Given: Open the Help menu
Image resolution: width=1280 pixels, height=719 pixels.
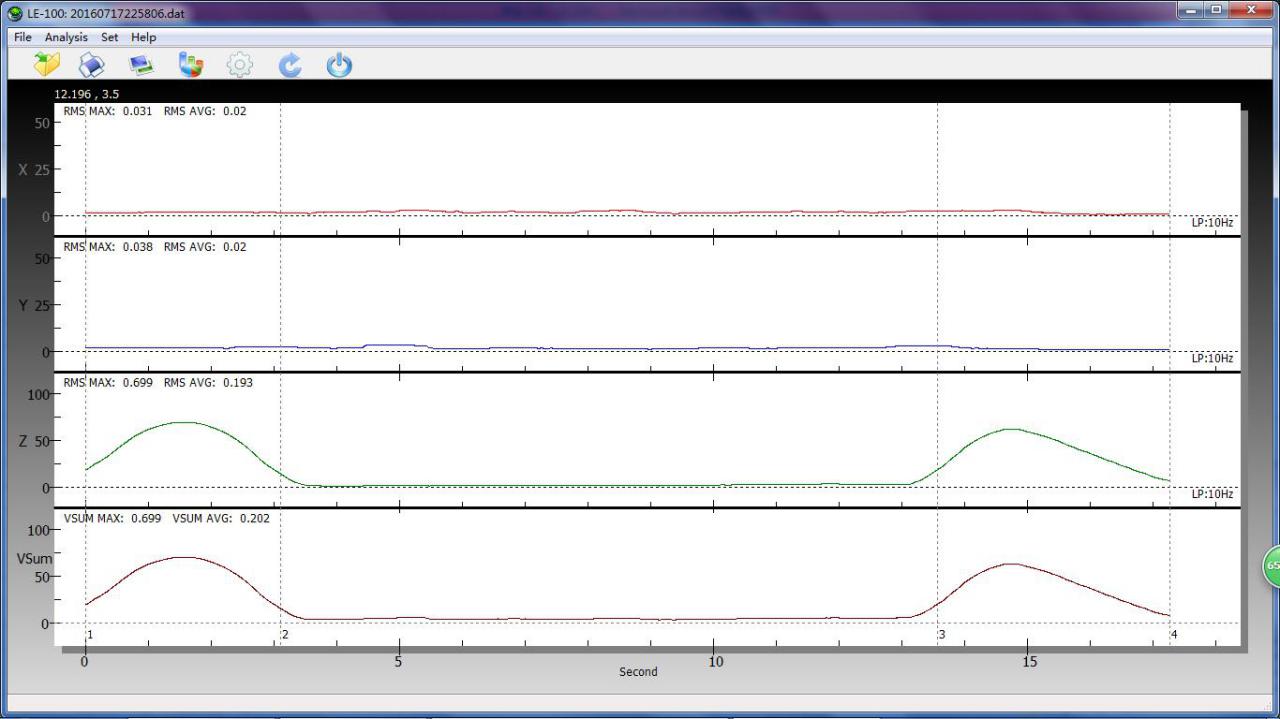Looking at the screenshot, I should point(144,37).
